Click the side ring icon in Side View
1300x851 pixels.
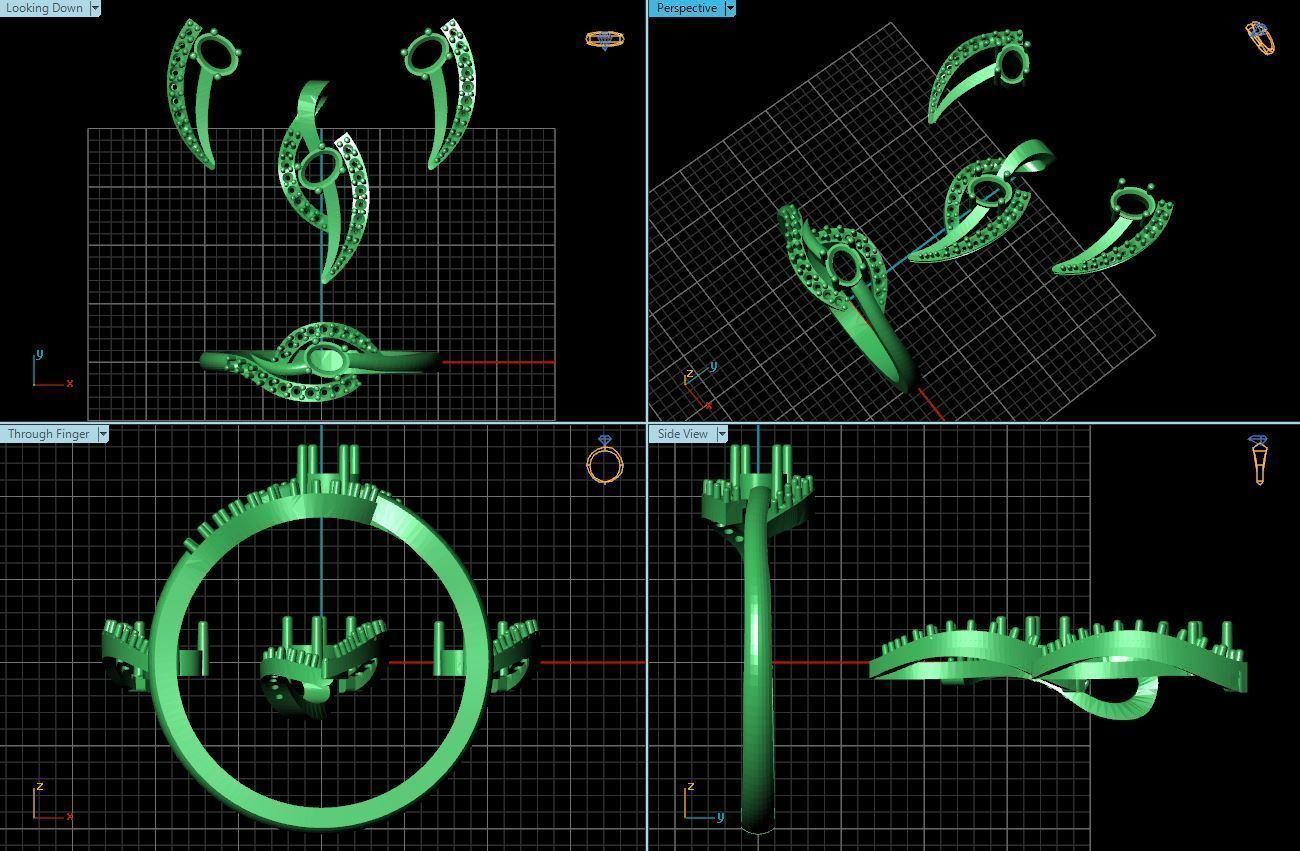point(1258,459)
